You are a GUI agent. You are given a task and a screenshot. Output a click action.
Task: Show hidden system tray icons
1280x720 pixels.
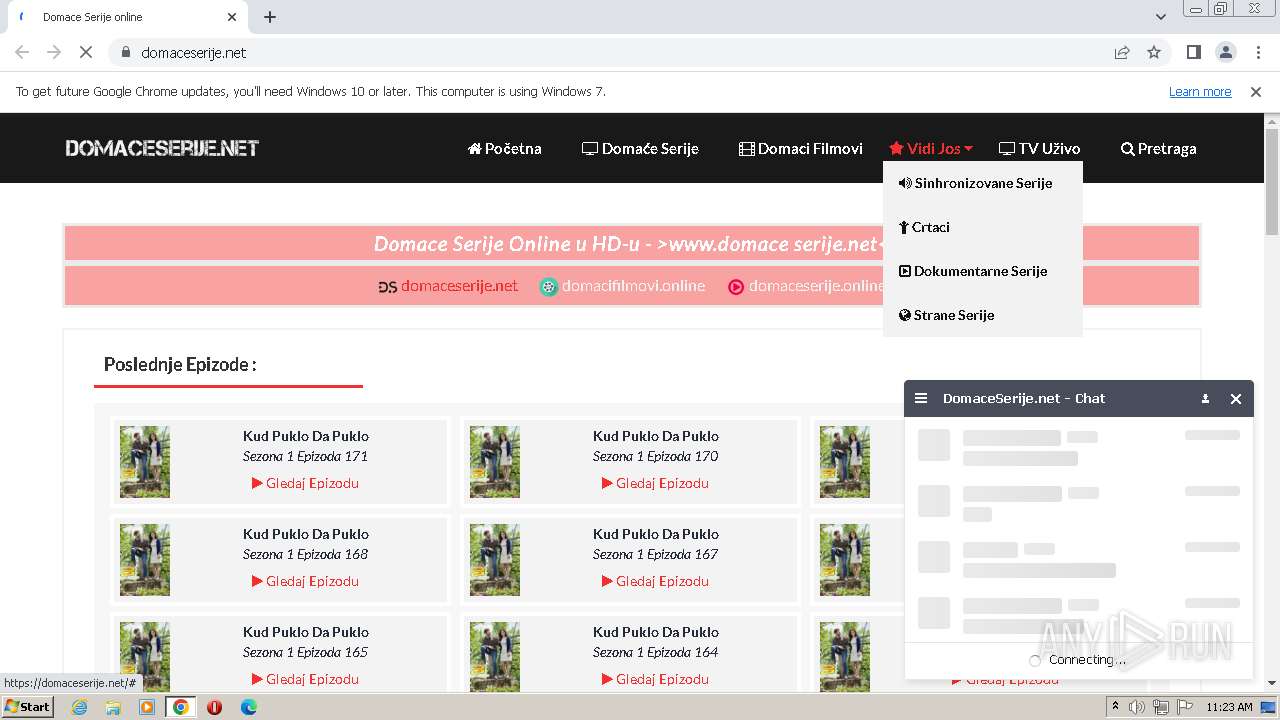(1116, 707)
